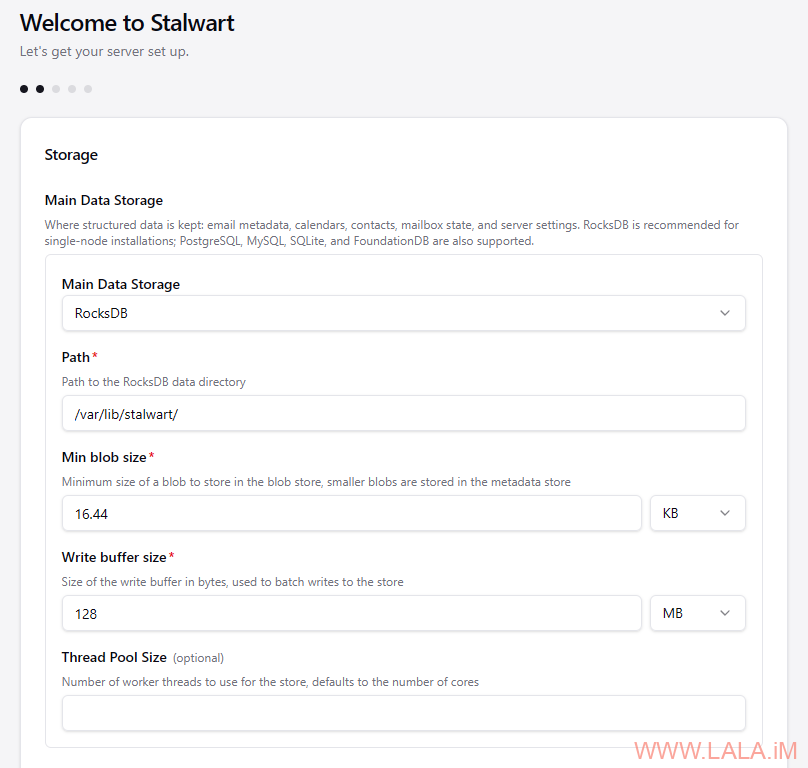Screen dimensions: 808x768
Task: Click the Min blob size value field
Action: pyautogui.click(x=351, y=513)
